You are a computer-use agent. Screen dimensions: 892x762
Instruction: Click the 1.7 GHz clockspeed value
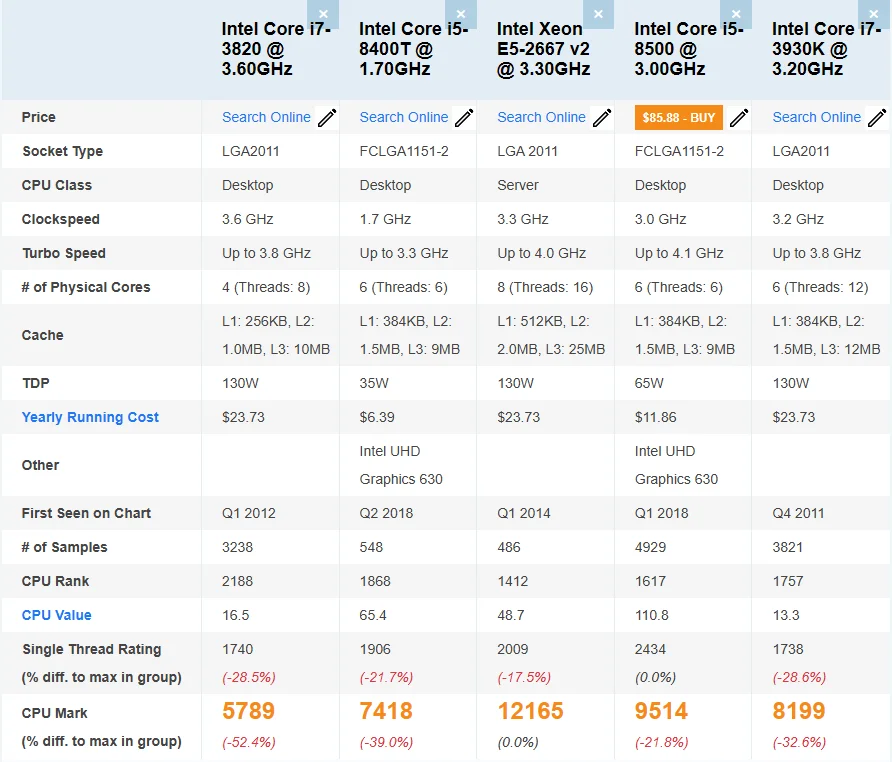pyautogui.click(x=385, y=219)
